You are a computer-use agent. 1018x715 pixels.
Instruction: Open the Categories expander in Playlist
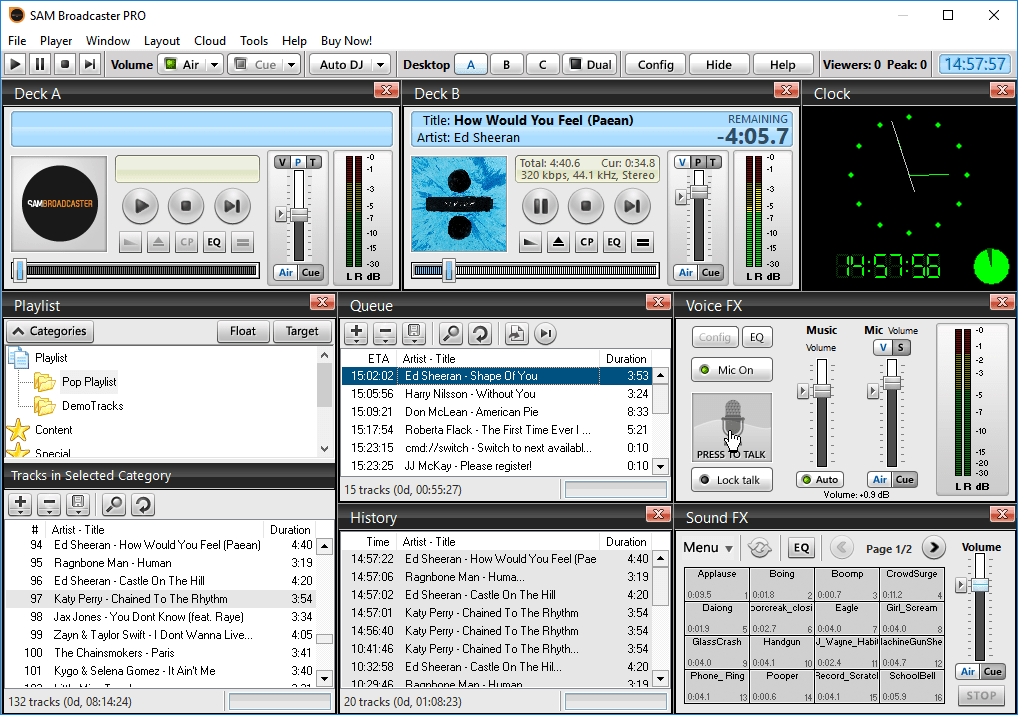[x=50, y=331]
